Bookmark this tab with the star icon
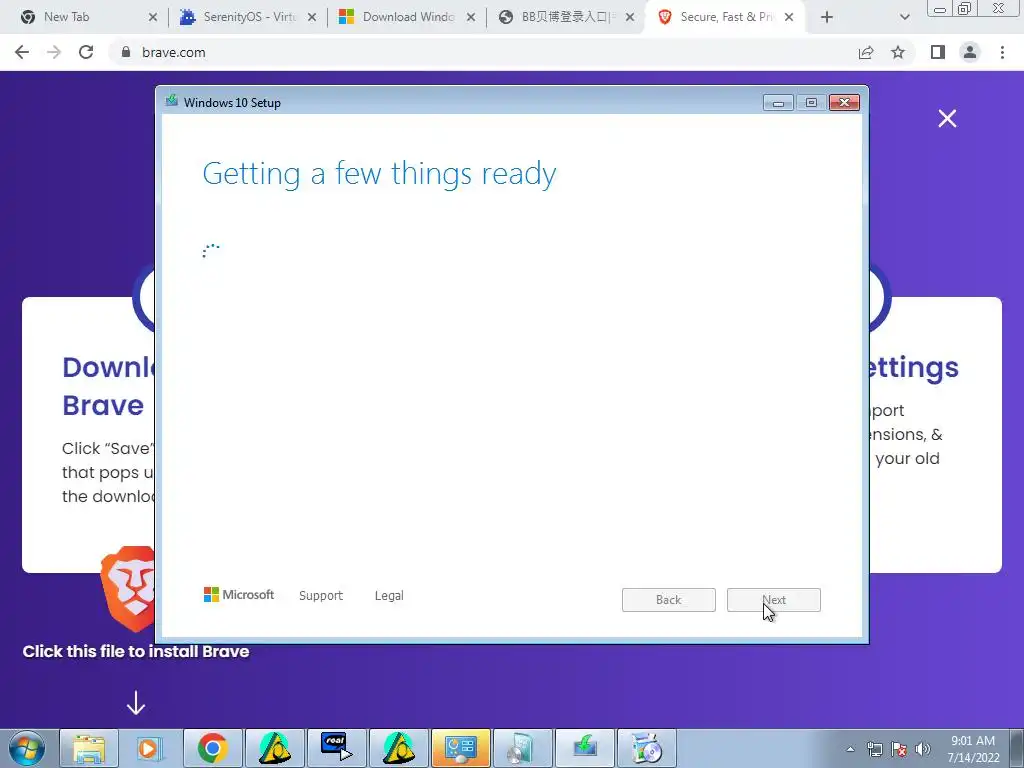 pos(898,52)
